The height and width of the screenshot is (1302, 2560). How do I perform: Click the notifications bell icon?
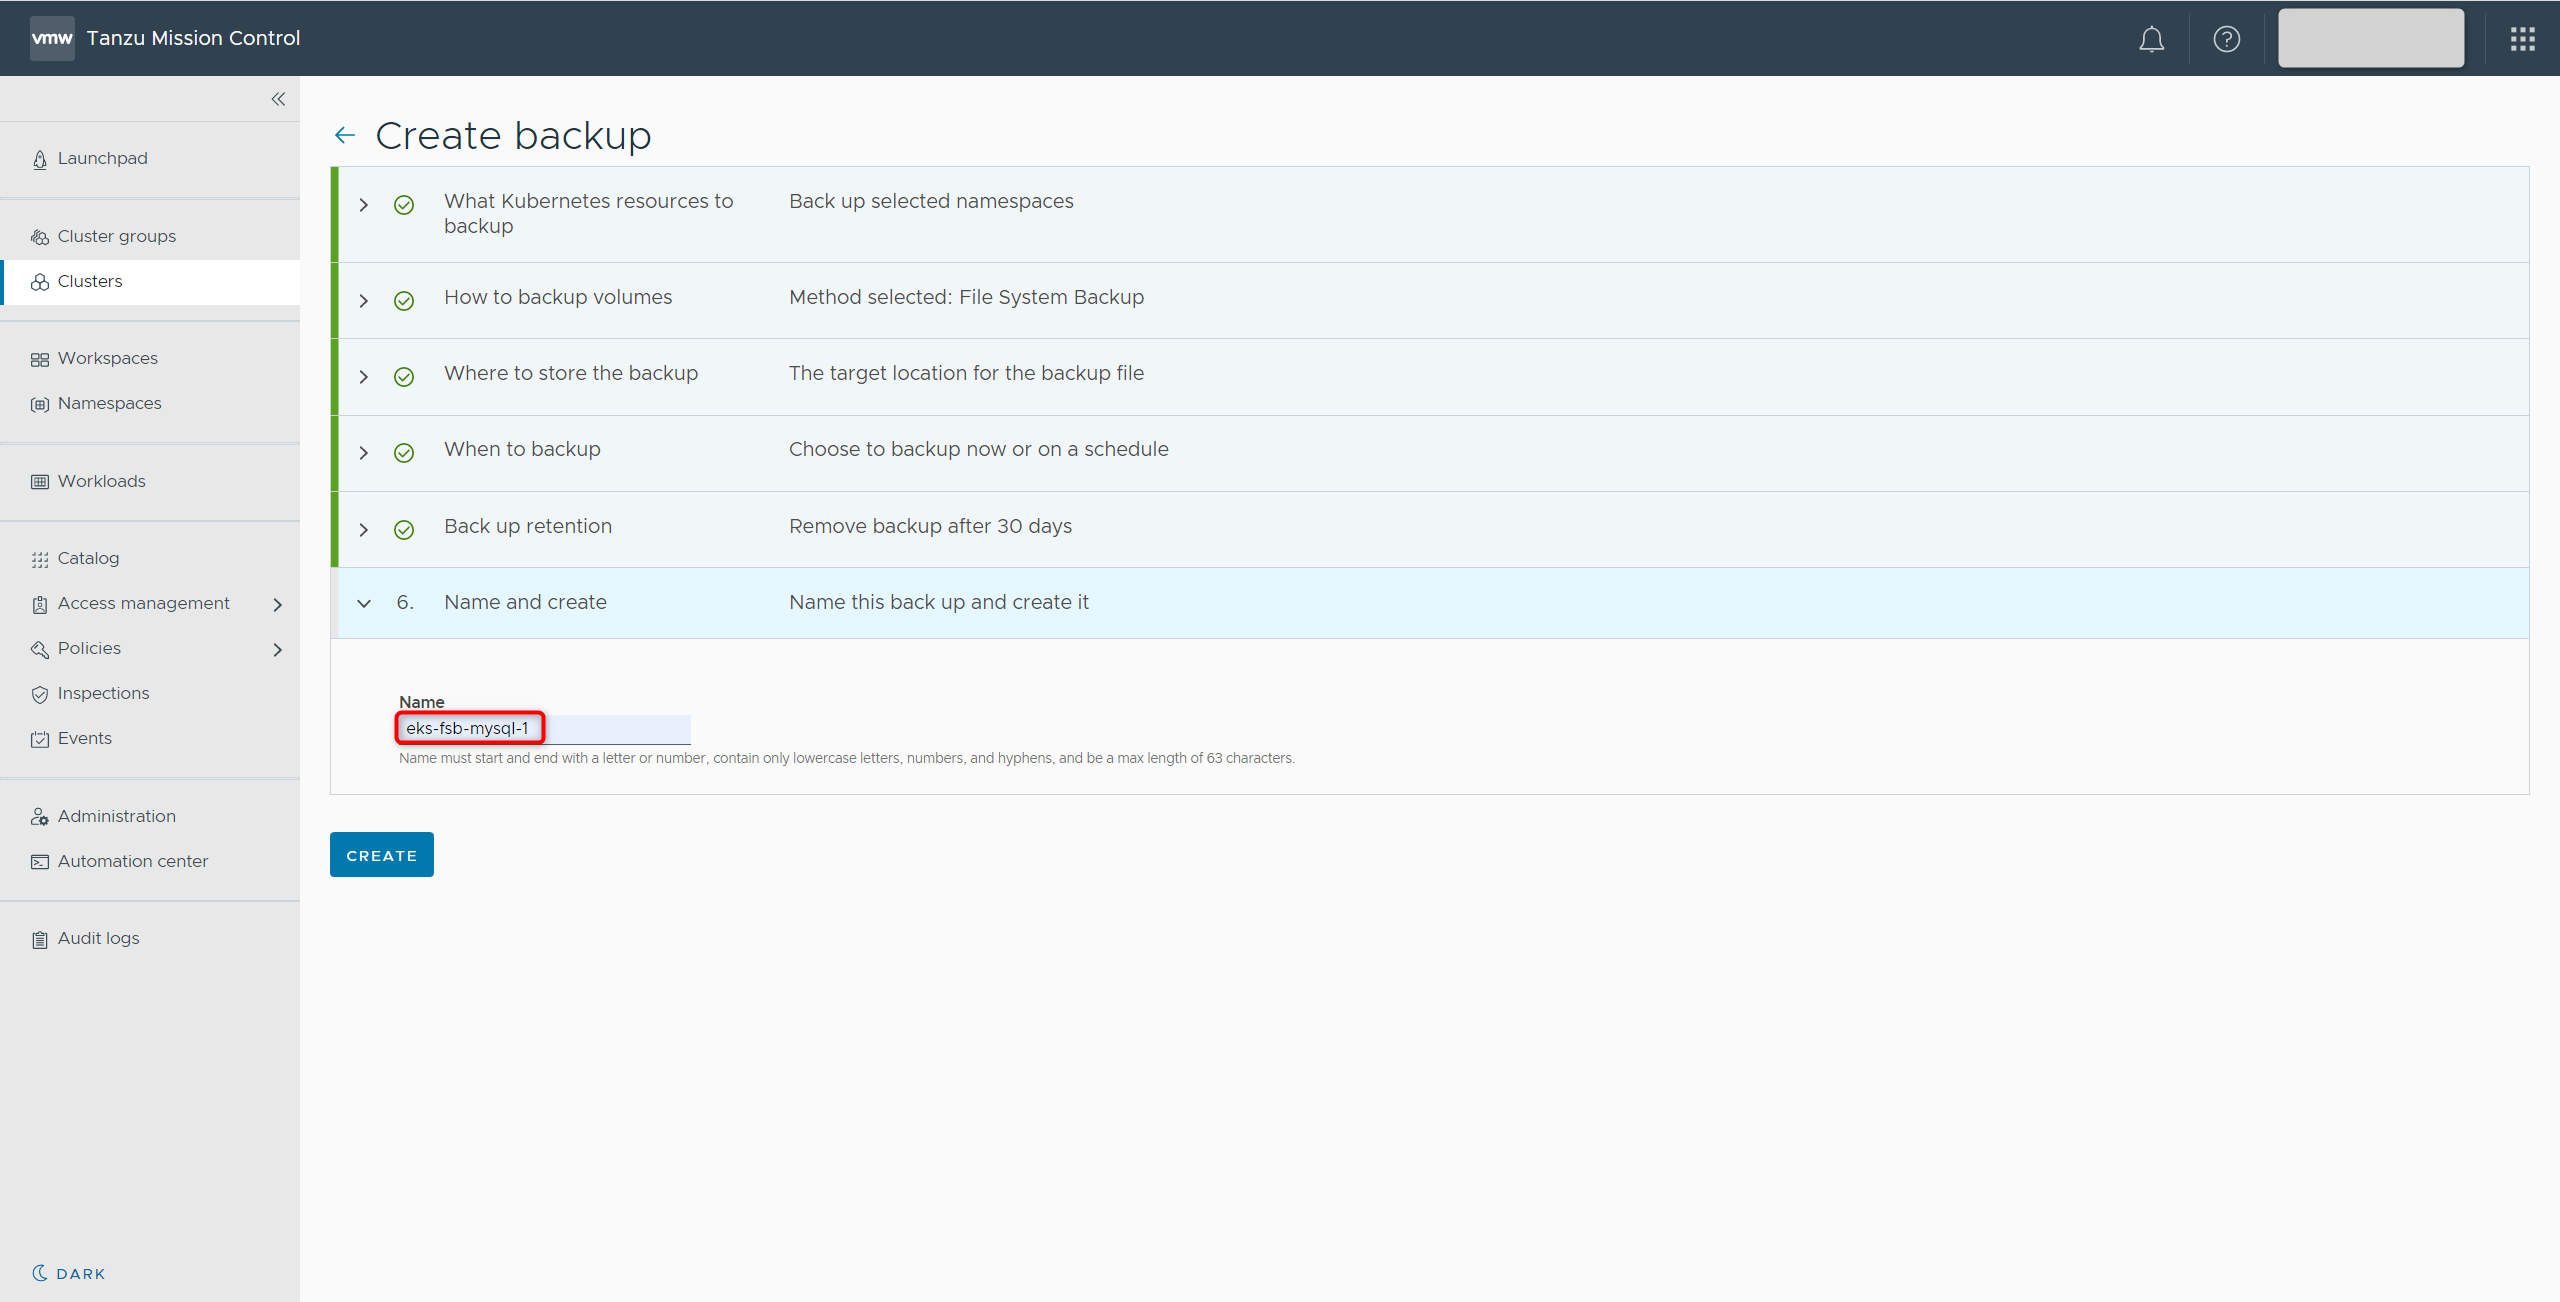(2151, 39)
